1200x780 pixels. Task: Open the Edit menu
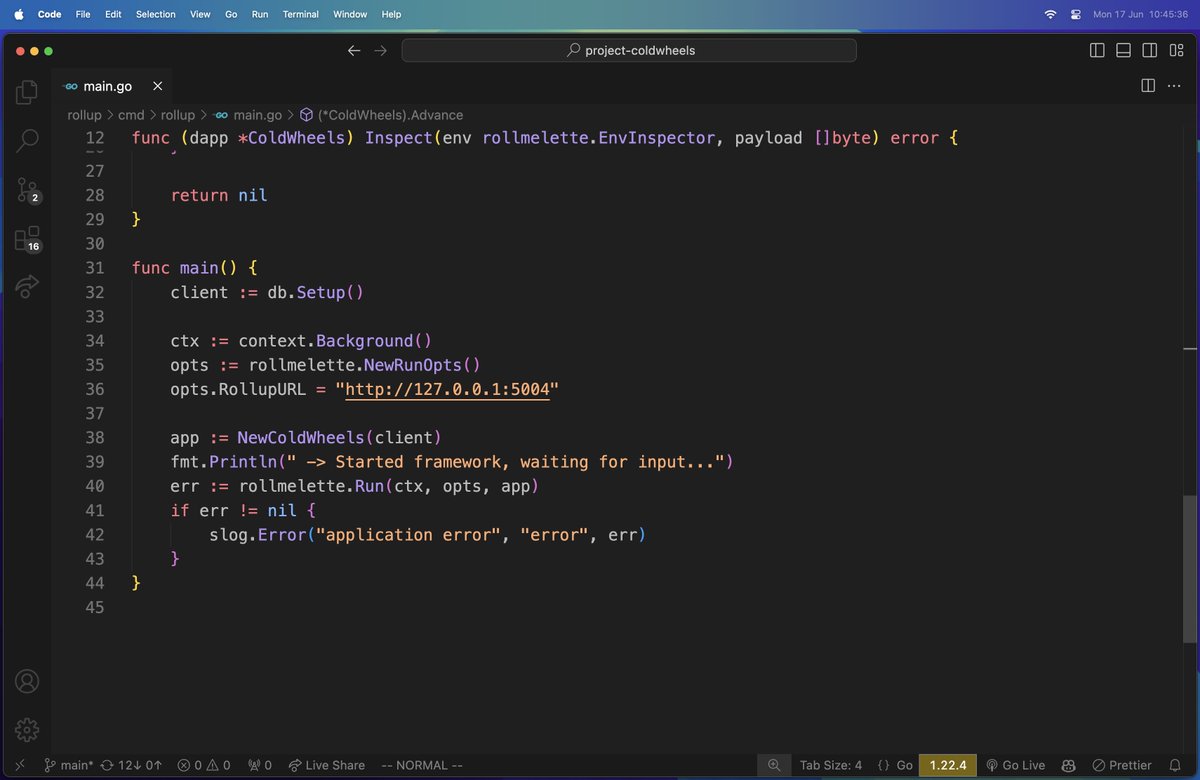[113, 14]
